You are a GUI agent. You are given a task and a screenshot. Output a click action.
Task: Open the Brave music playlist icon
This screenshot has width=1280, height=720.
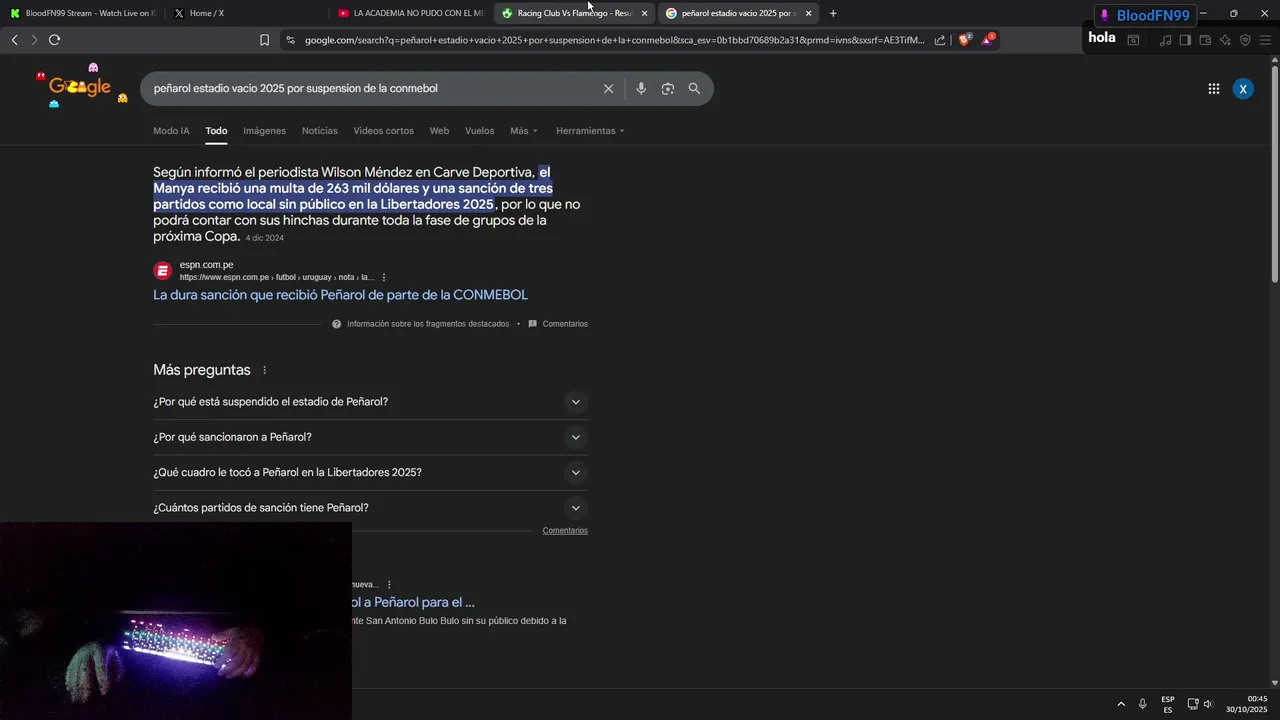pos(1166,40)
